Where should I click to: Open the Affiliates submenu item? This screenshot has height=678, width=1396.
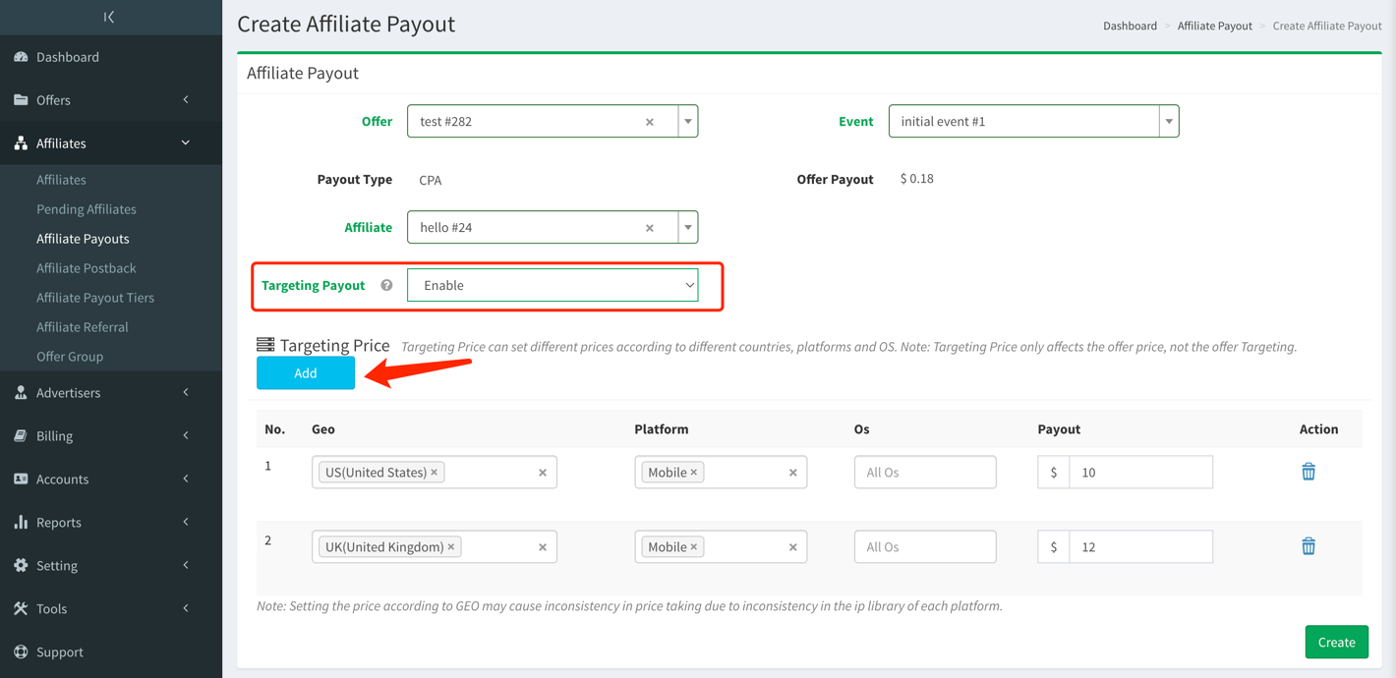pos(61,180)
